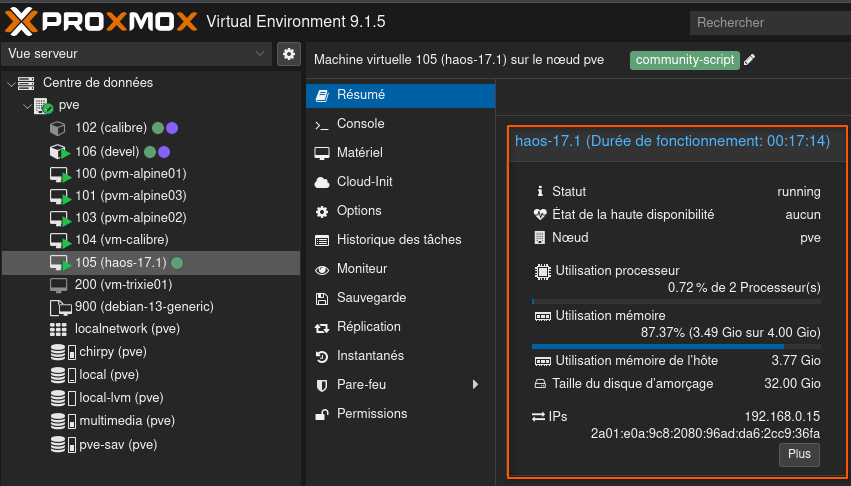This screenshot has height=486, width=851.
Task: Open the Cloud-Init section
Action: pyautogui.click(x=365, y=182)
